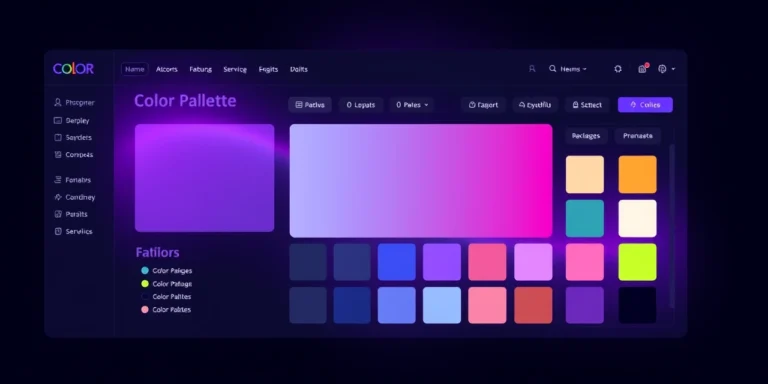
Task: Click the sun-shaped settings icon
Action: tap(618, 69)
